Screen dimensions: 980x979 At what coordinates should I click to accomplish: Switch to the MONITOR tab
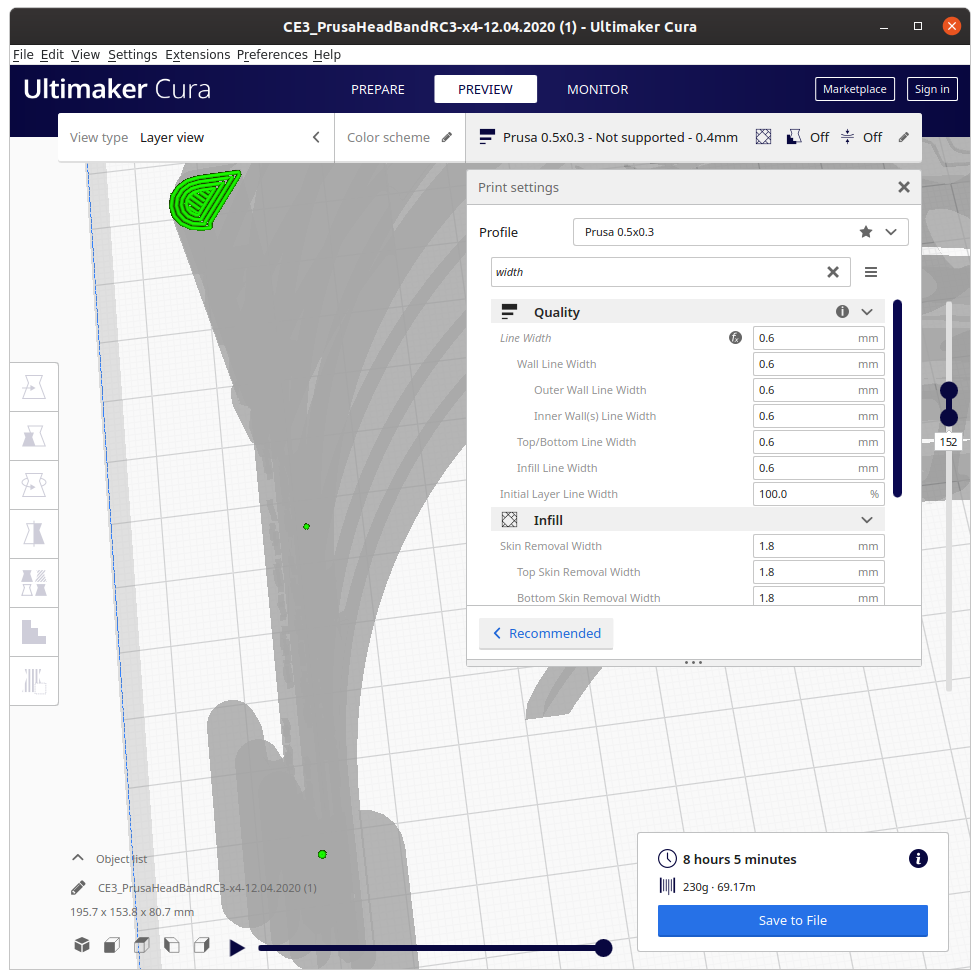coord(597,89)
